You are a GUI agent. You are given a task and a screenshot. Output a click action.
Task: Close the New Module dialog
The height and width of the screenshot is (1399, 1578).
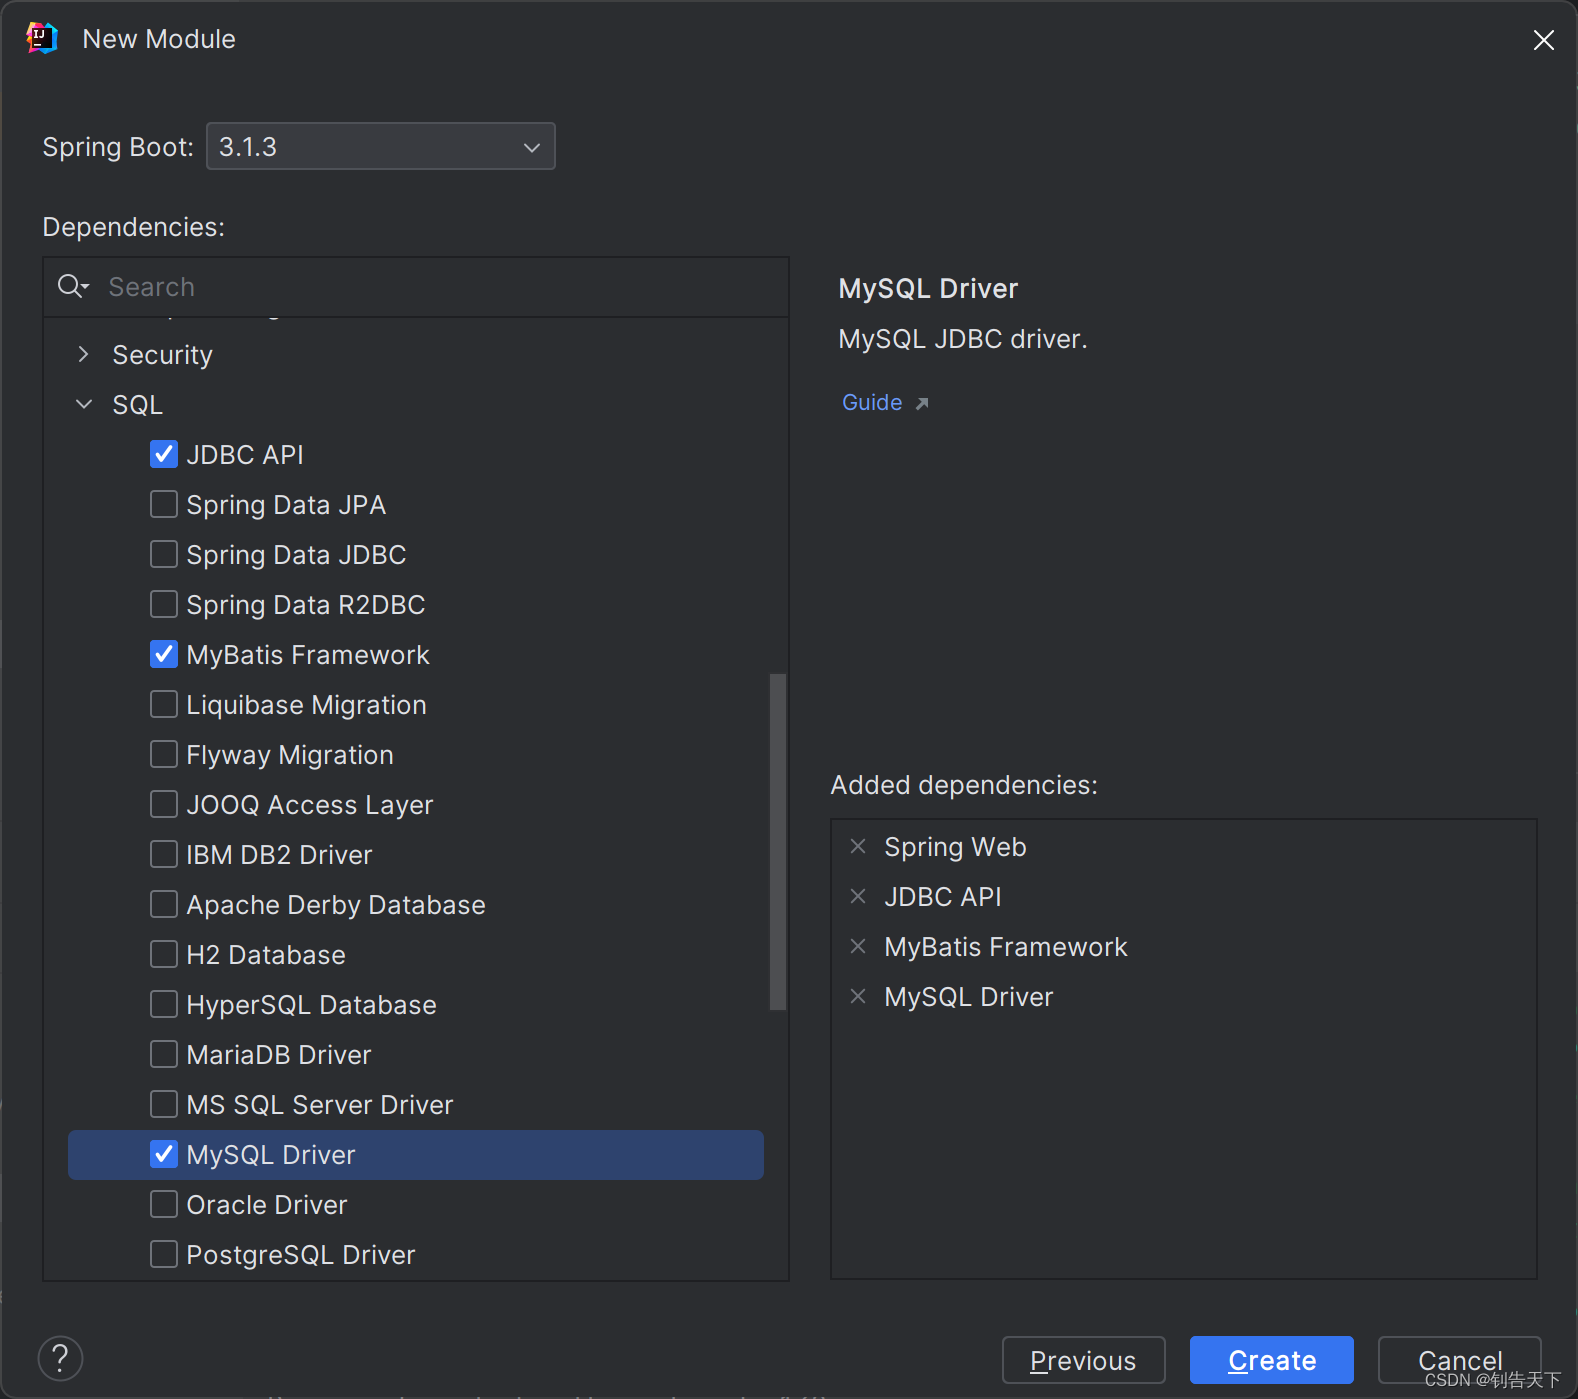pyautogui.click(x=1543, y=40)
